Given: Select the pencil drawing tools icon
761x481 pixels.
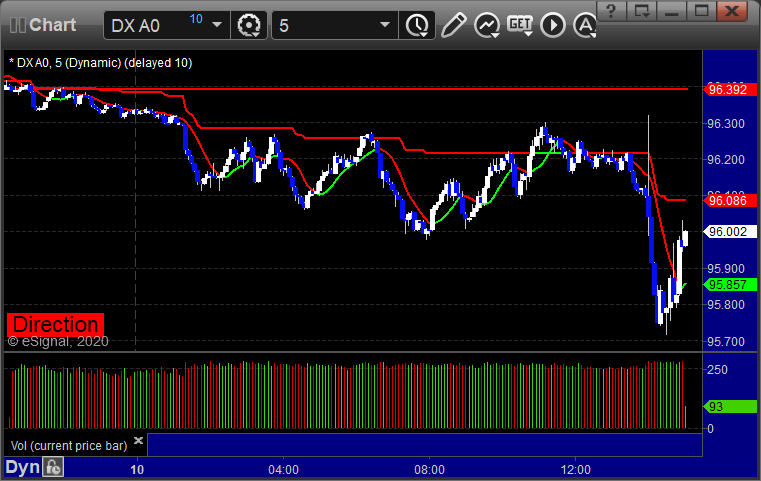Looking at the screenshot, I should (454, 25).
